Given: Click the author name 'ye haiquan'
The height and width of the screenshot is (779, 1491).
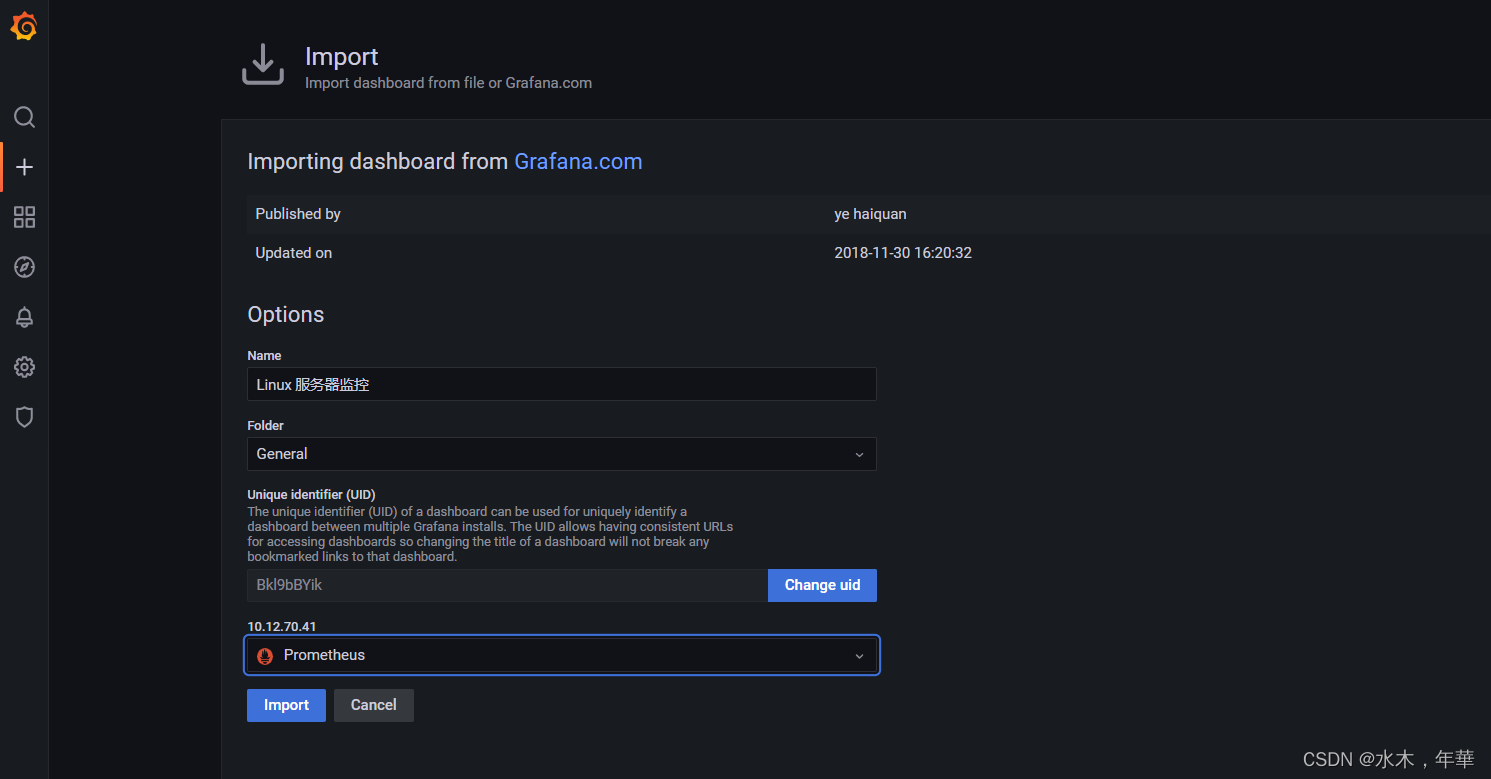Looking at the screenshot, I should coord(870,214).
